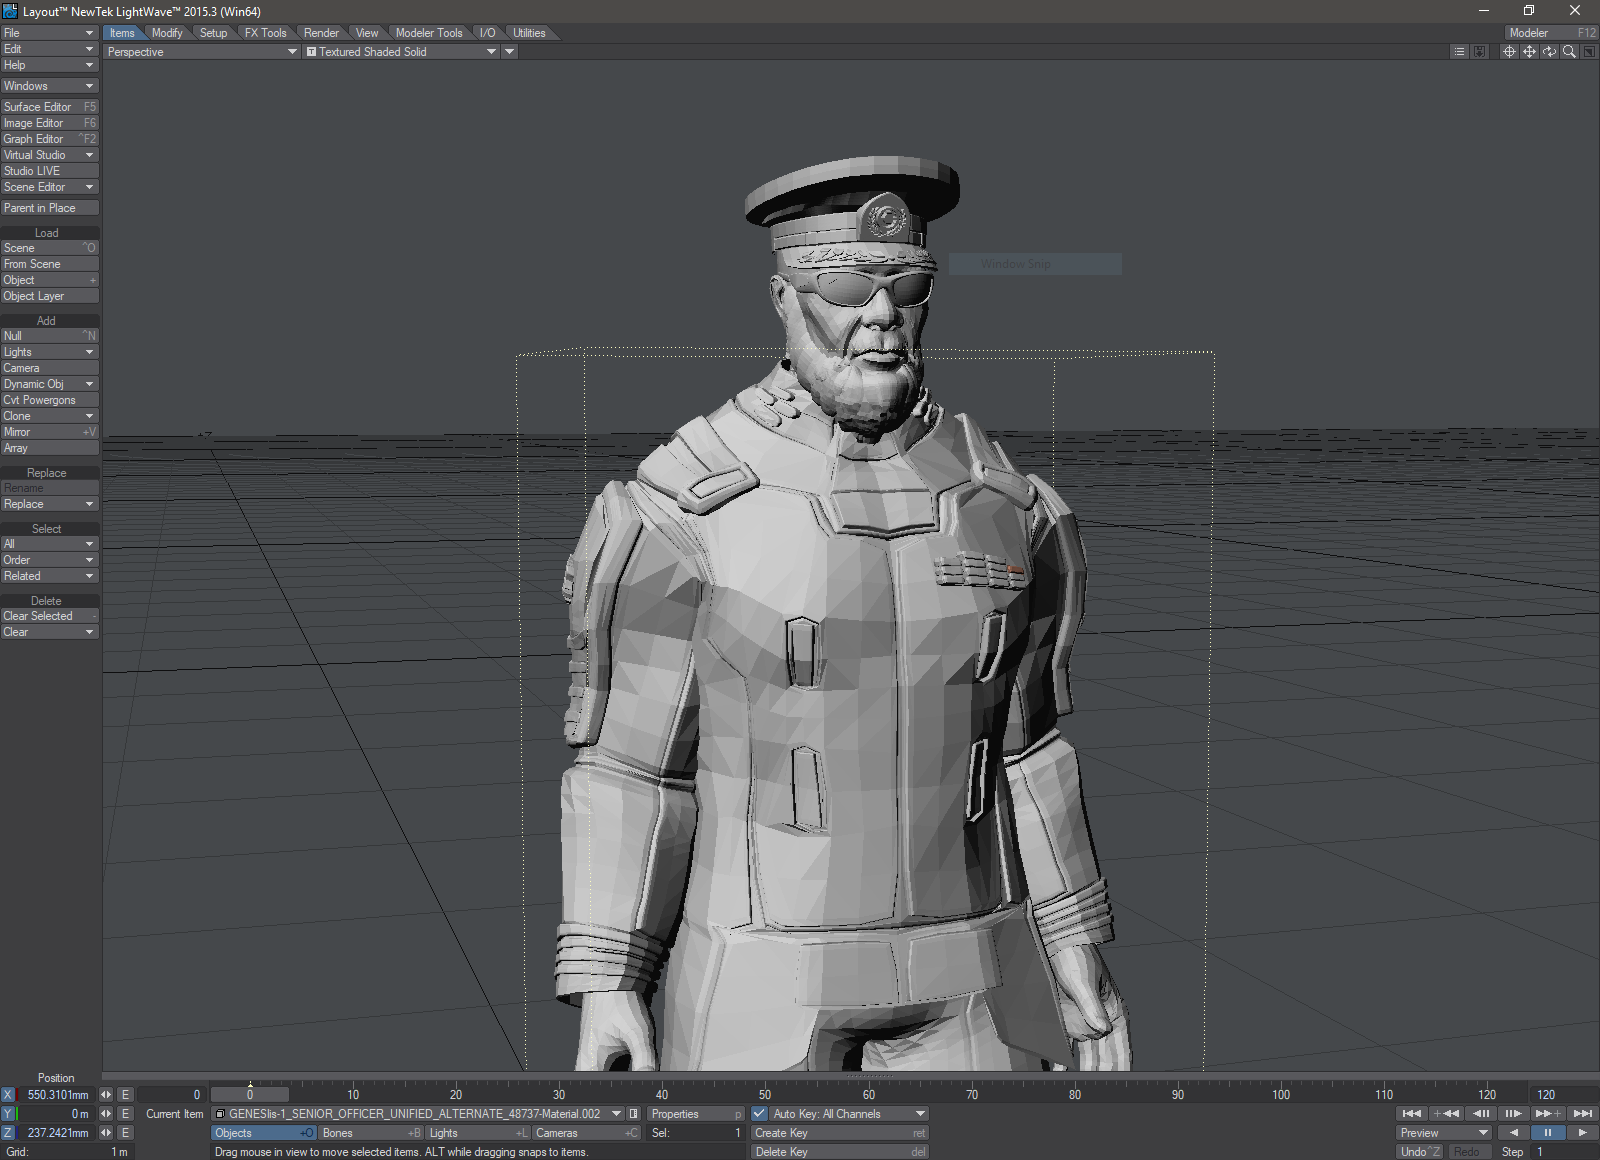Go to next keyframe button
1600x1160 pixels.
click(x=1548, y=1114)
